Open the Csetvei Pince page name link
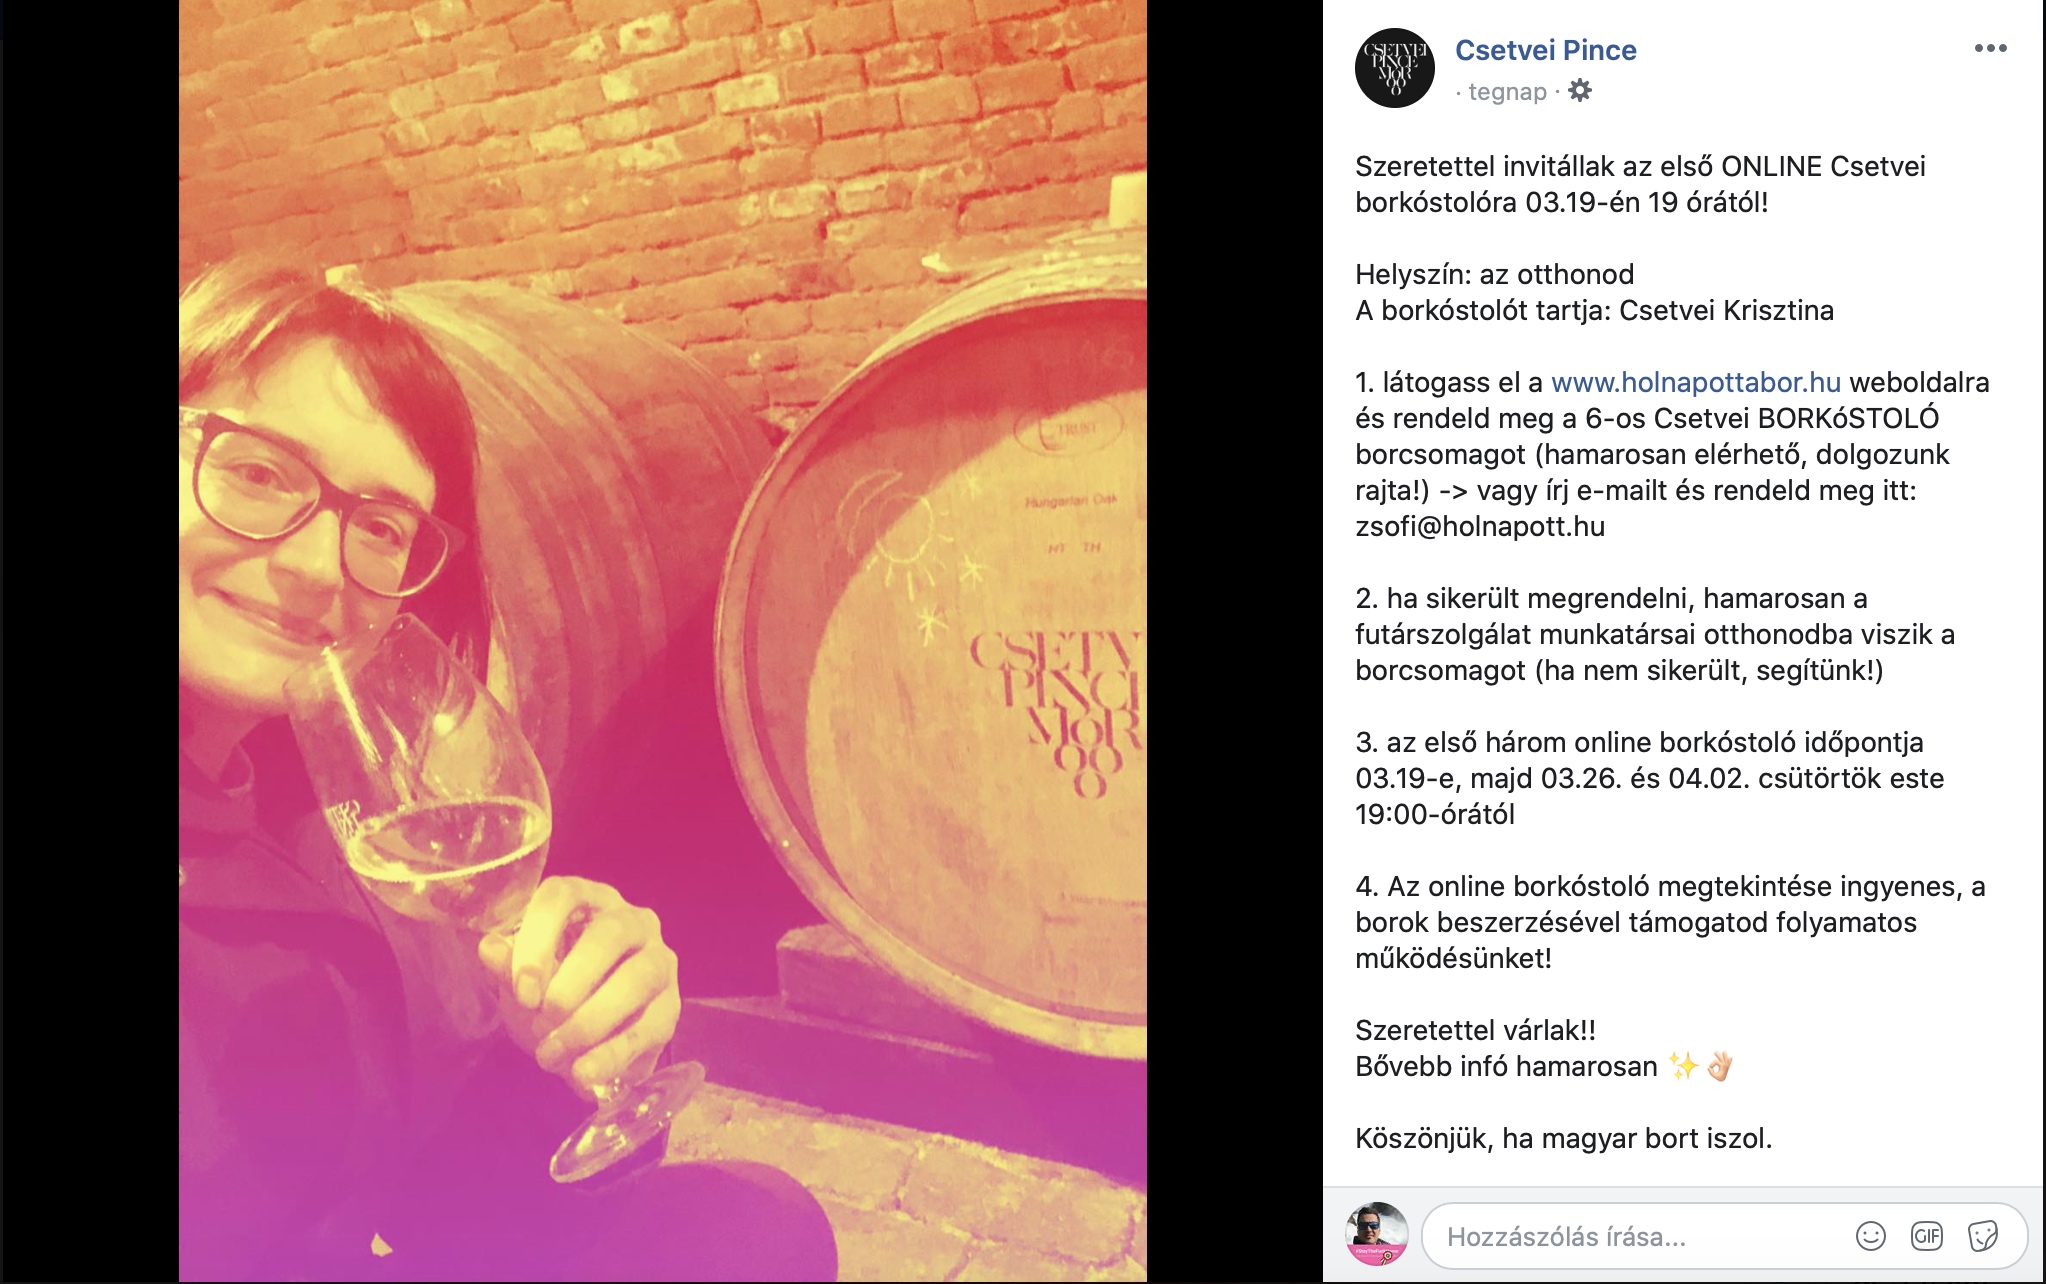 (x=1545, y=50)
